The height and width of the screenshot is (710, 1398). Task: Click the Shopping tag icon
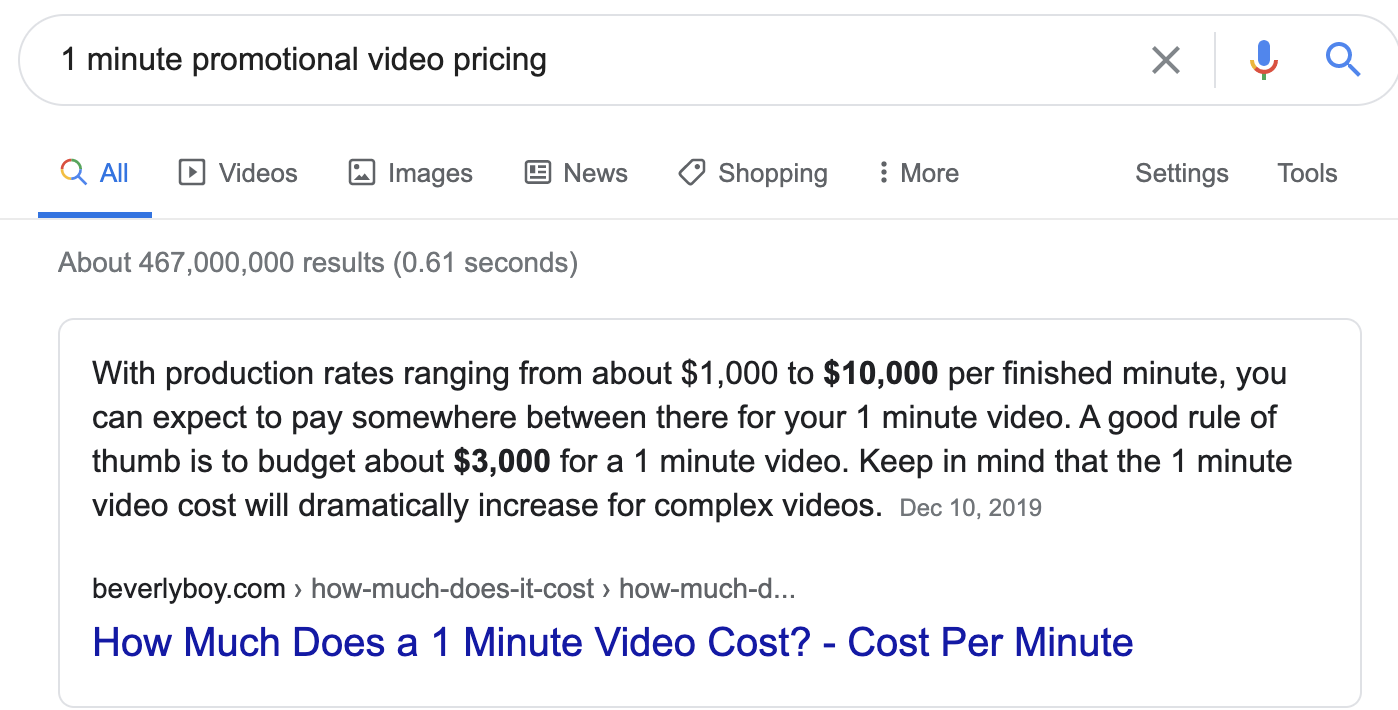coord(691,173)
